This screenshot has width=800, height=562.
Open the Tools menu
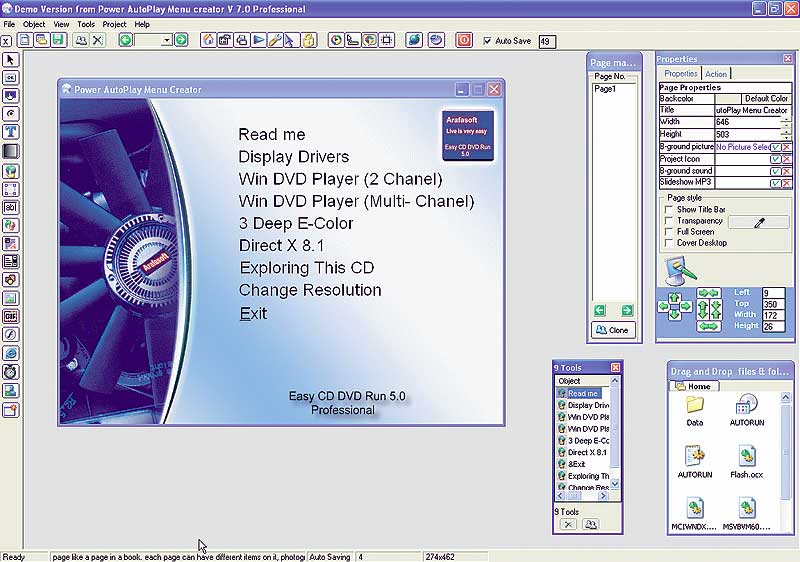tap(86, 24)
